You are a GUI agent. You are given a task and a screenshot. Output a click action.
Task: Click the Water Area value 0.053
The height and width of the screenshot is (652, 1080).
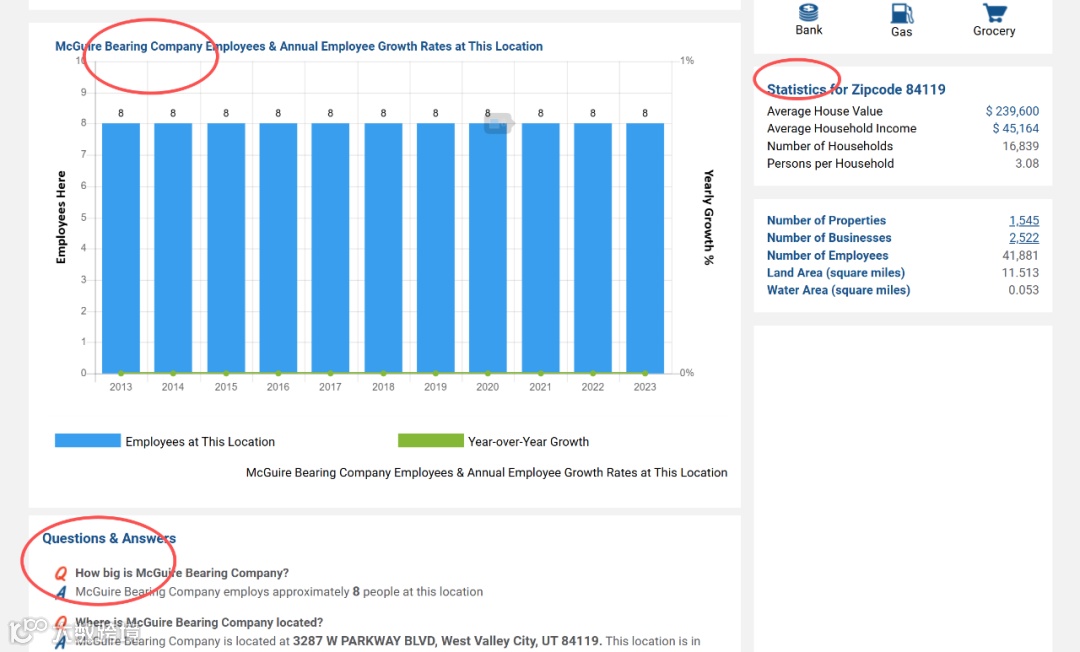point(1024,290)
